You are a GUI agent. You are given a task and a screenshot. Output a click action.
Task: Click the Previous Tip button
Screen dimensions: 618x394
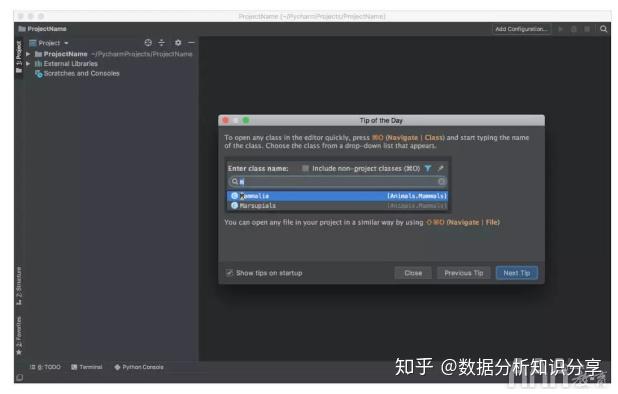pyautogui.click(x=464, y=273)
